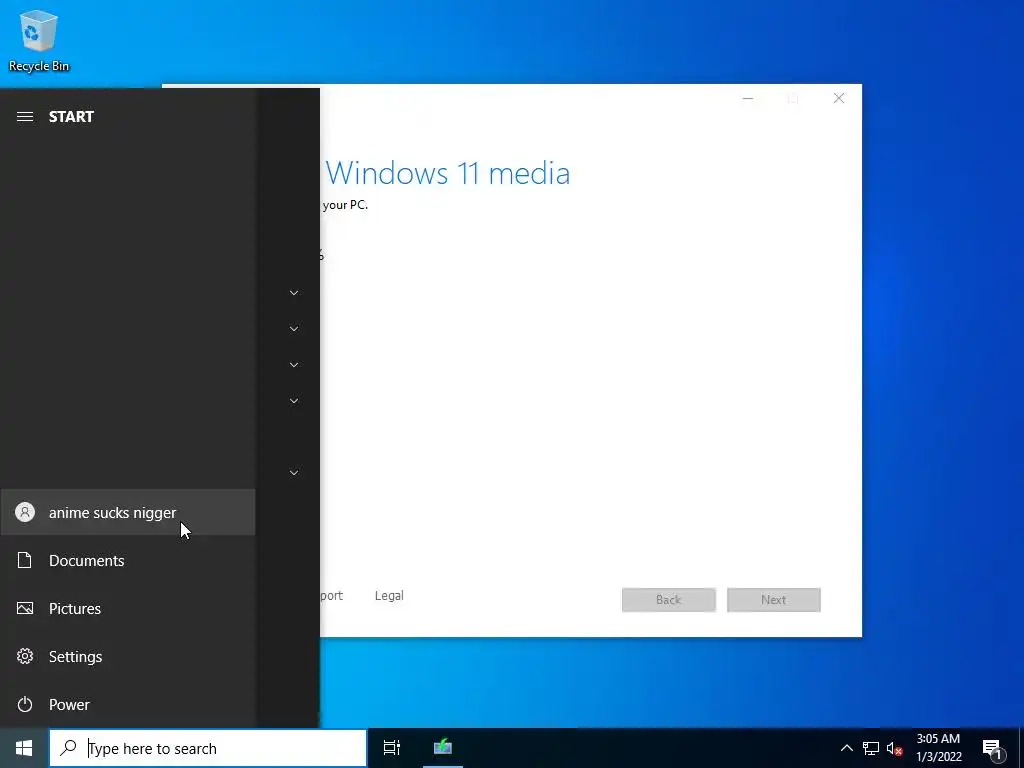Open the Recycle Bin desktop icon
The image size is (1024, 768).
(39, 40)
